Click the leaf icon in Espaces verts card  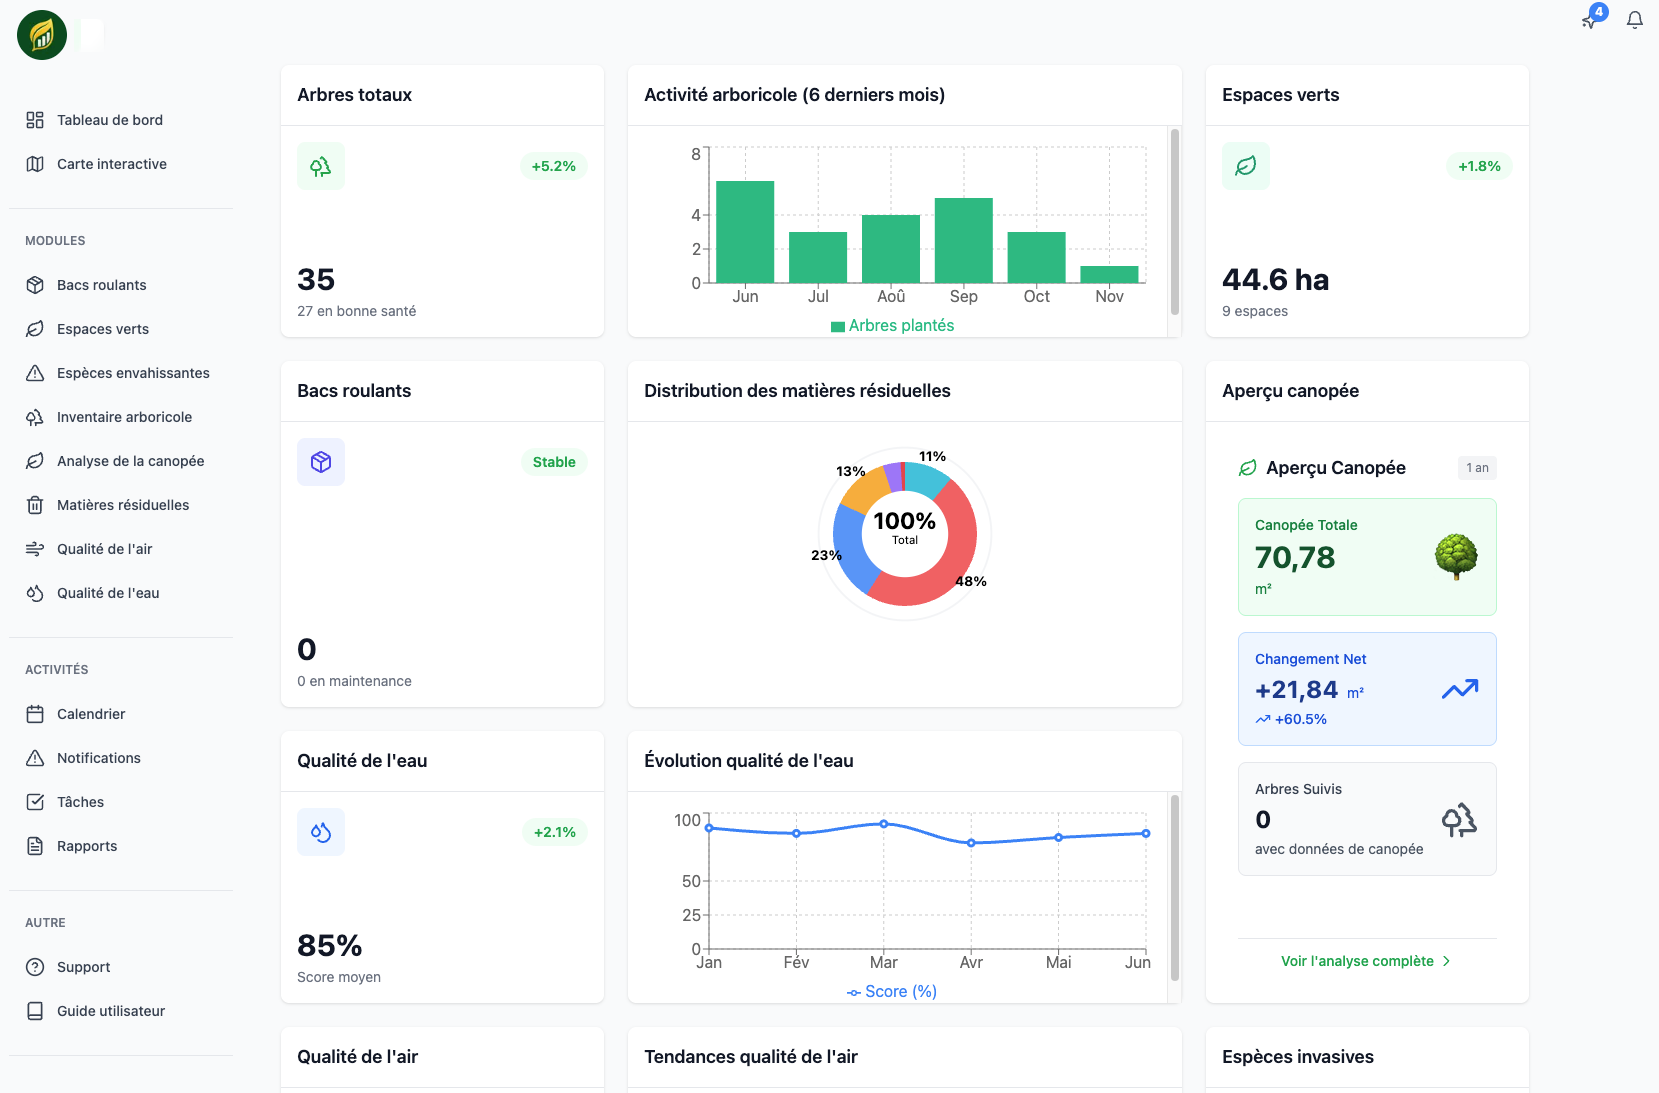[x=1246, y=166]
